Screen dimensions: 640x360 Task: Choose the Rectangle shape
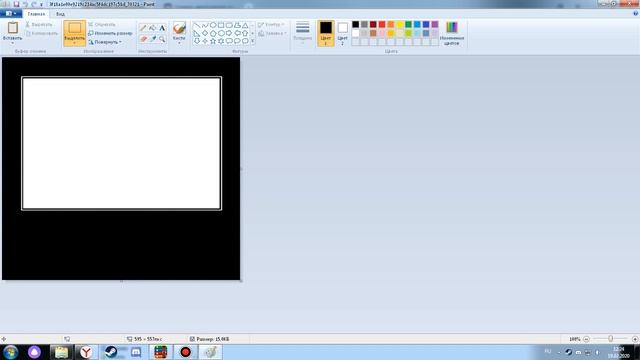[x=221, y=25]
